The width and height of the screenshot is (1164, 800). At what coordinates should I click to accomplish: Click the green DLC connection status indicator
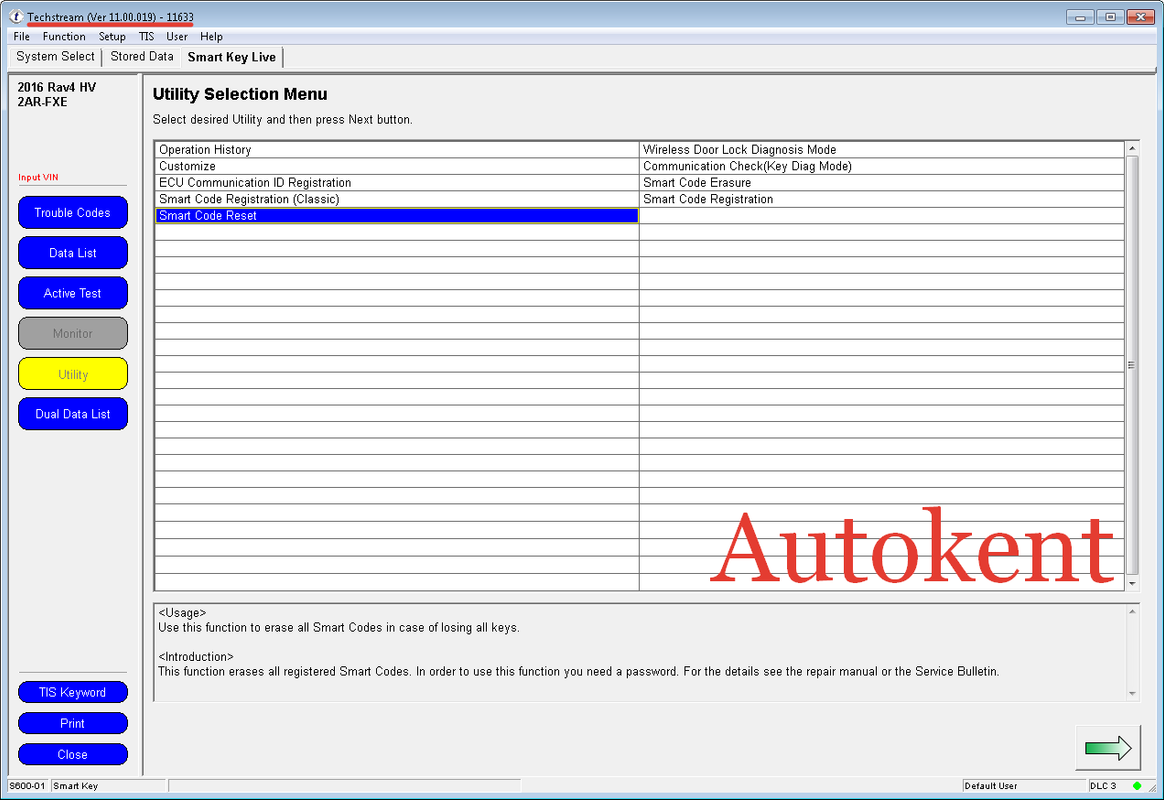[1137, 785]
